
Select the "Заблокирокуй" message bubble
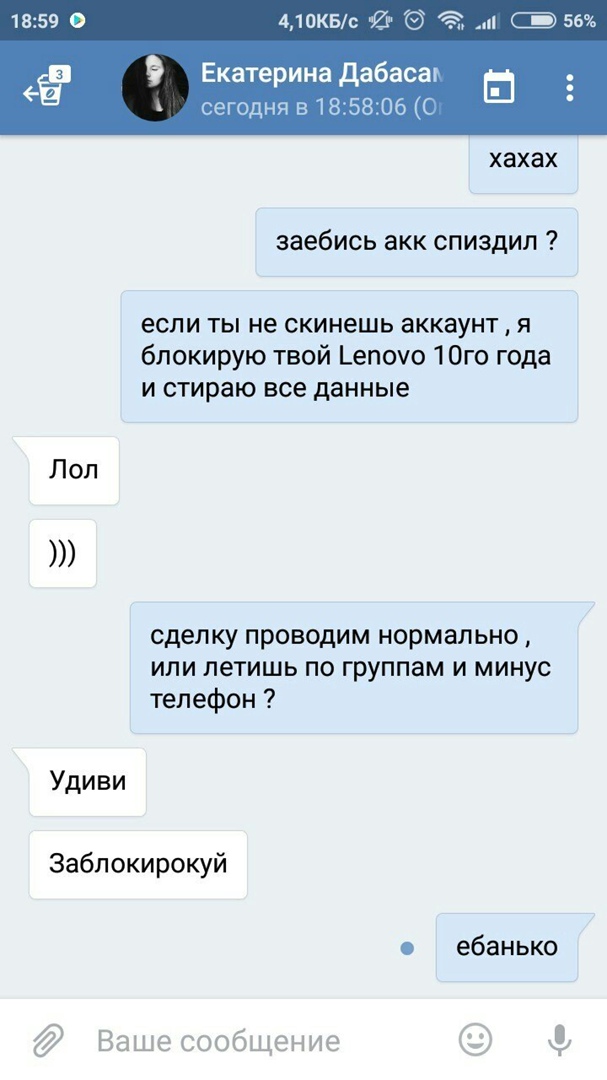(138, 864)
